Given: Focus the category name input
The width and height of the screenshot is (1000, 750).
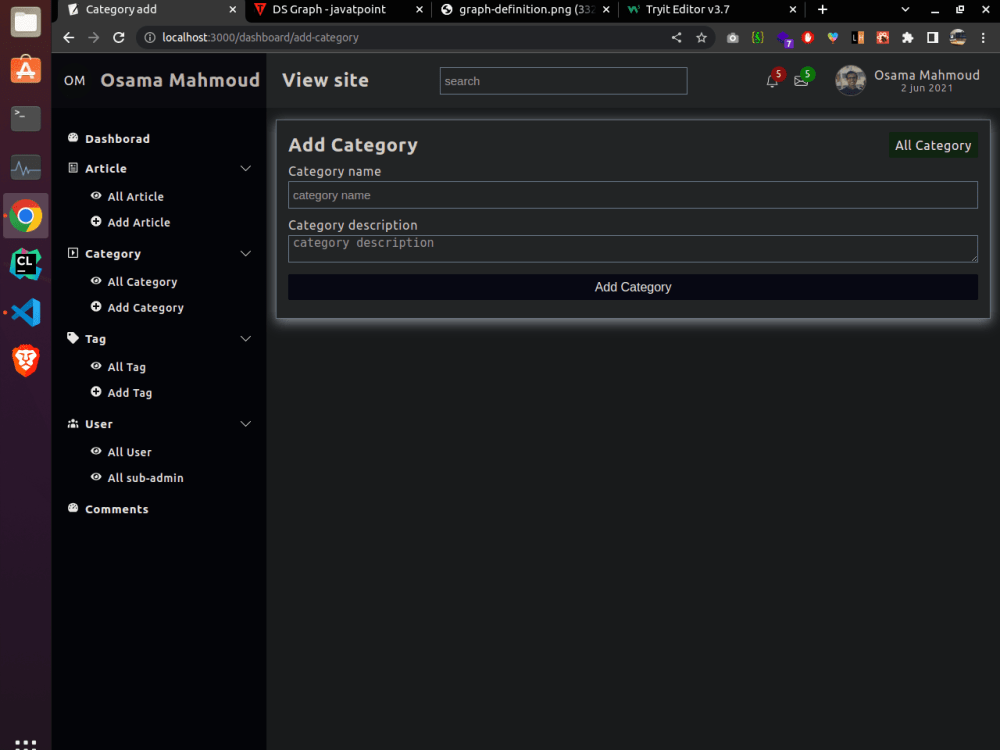Looking at the screenshot, I should (633, 195).
